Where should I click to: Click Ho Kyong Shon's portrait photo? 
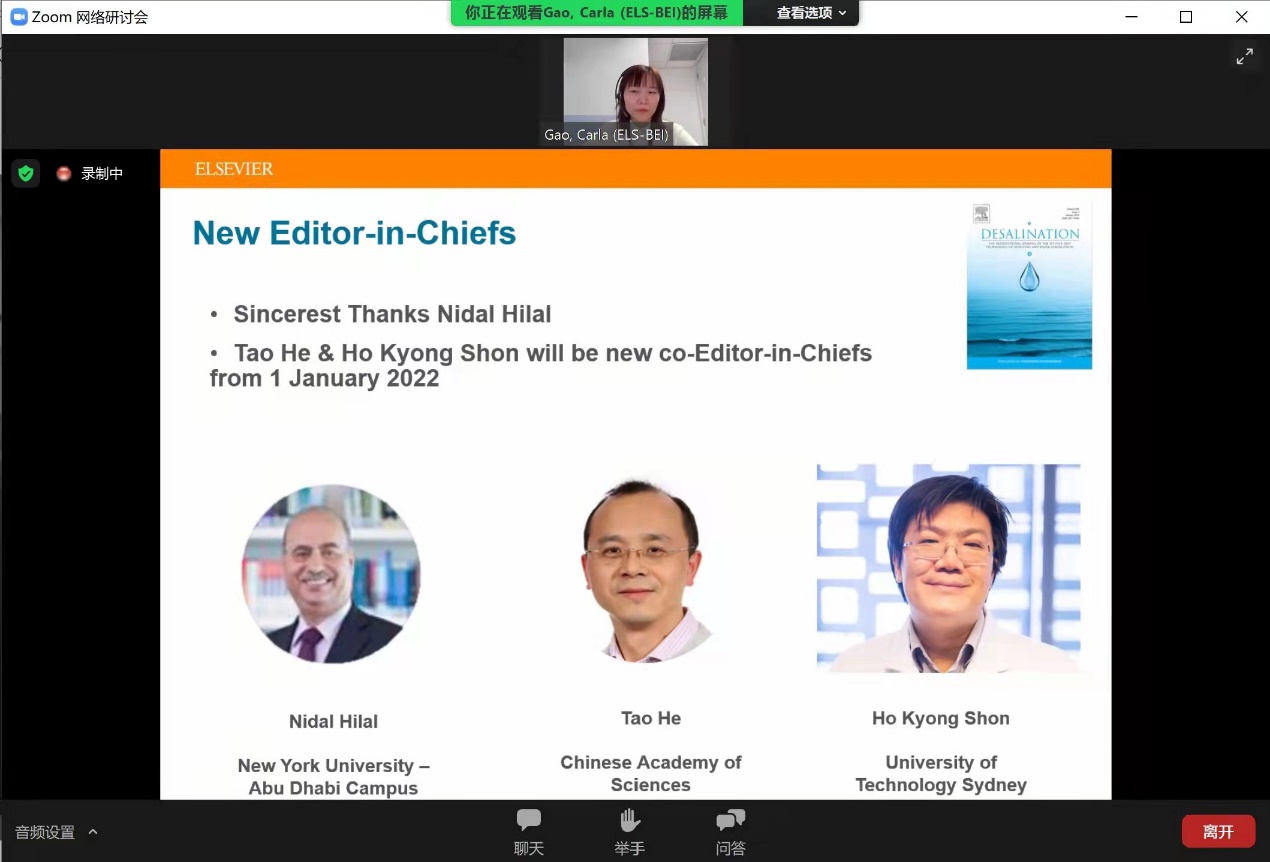click(948, 568)
